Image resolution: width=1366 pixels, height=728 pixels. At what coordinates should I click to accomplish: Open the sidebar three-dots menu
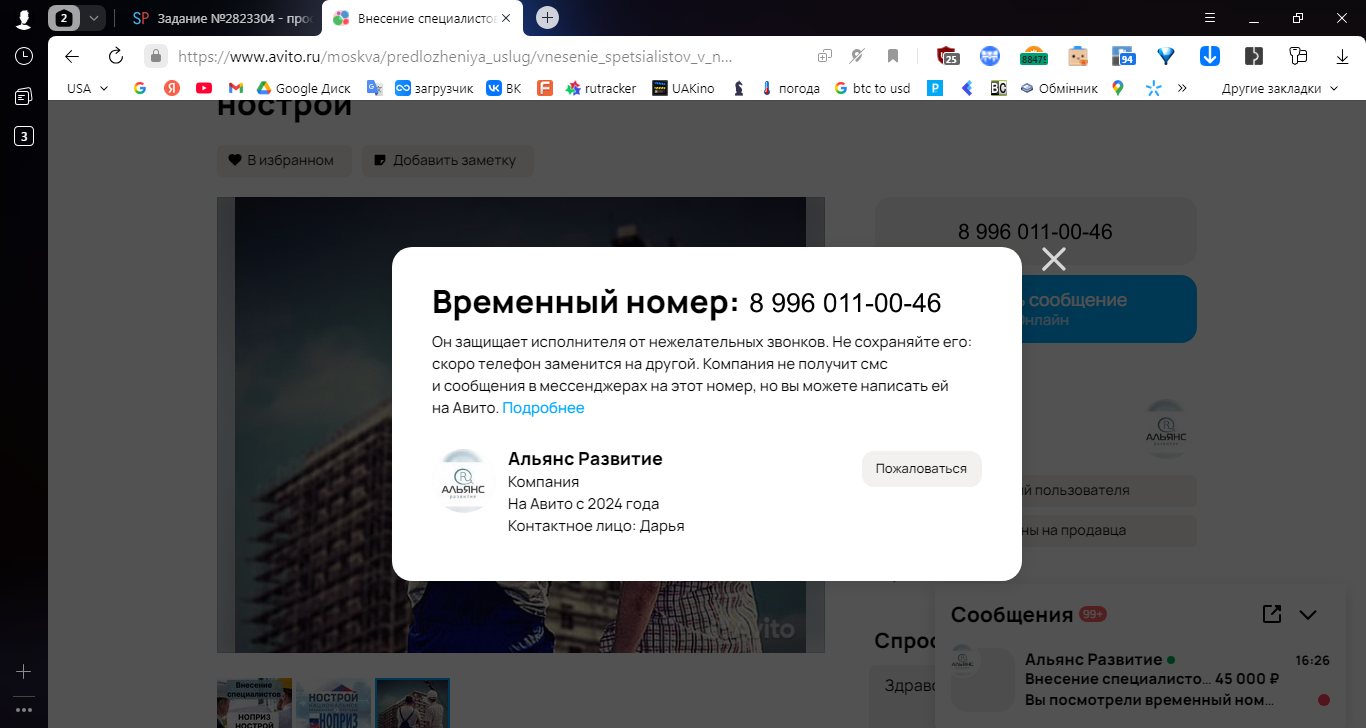[24, 710]
